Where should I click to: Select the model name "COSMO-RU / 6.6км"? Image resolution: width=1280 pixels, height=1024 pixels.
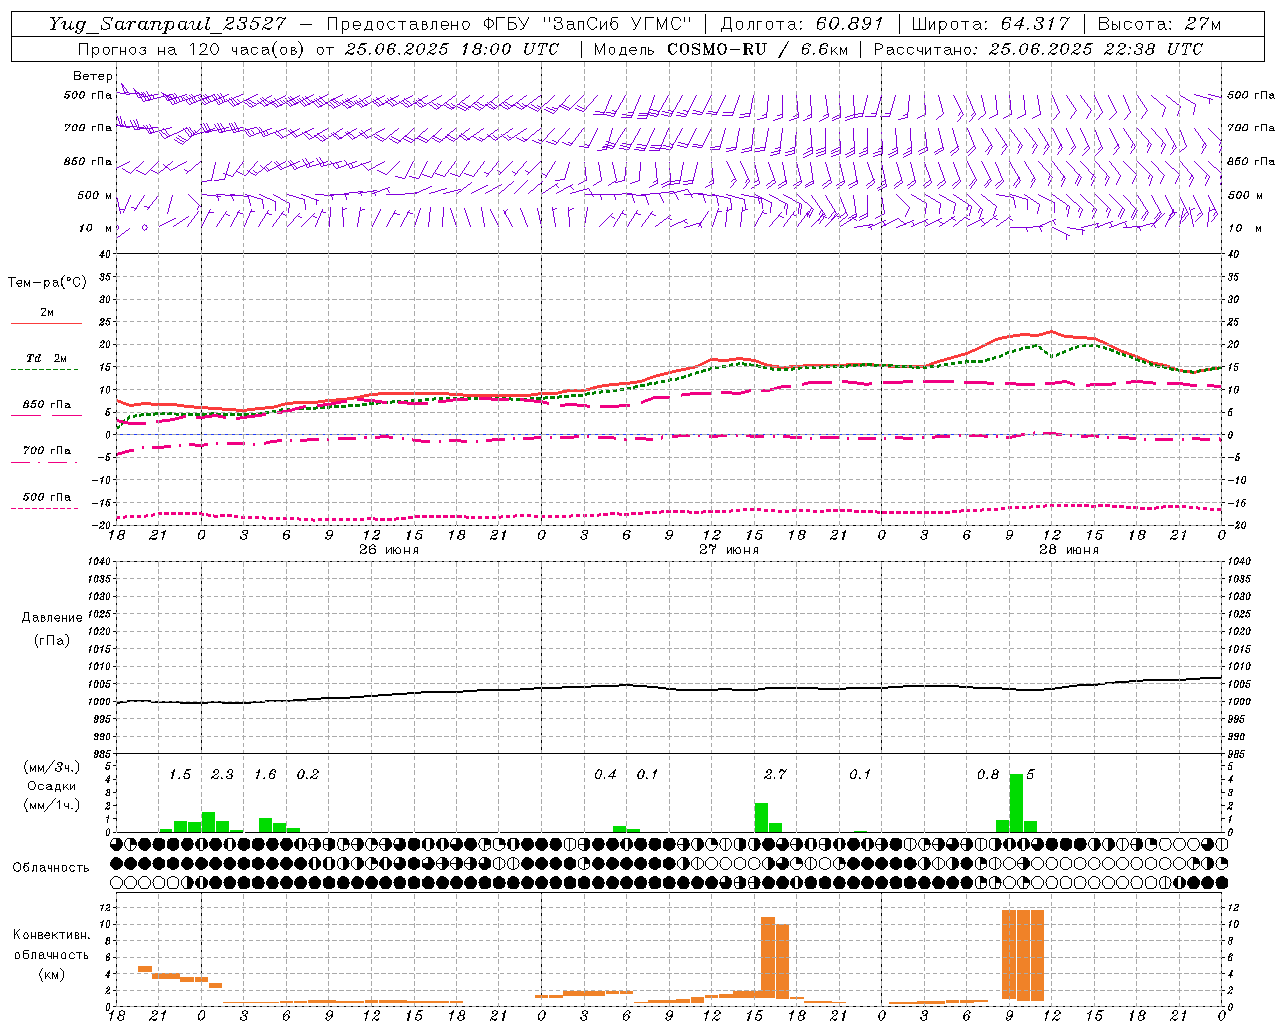[757, 49]
